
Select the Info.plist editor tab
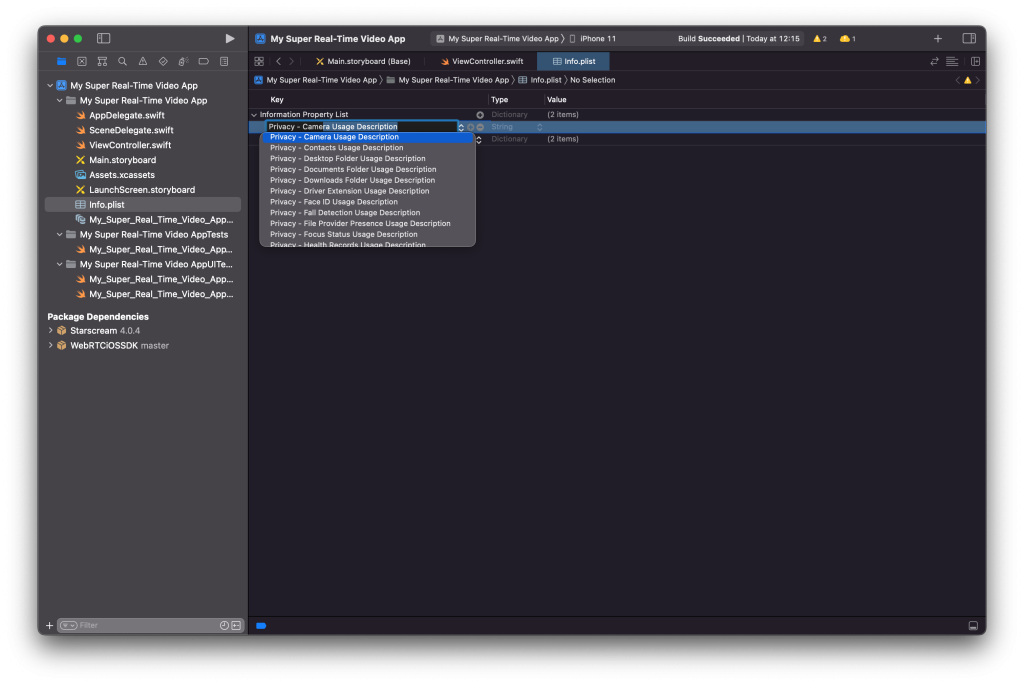pyautogui.click(x=573, y=61)
